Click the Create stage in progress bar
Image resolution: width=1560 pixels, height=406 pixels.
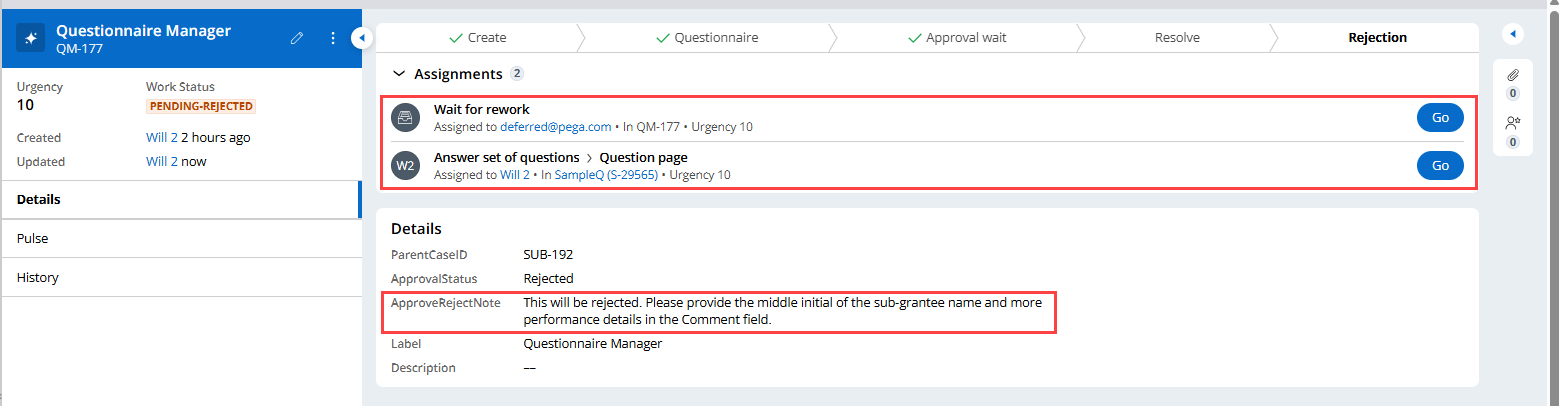coord(478,38)
